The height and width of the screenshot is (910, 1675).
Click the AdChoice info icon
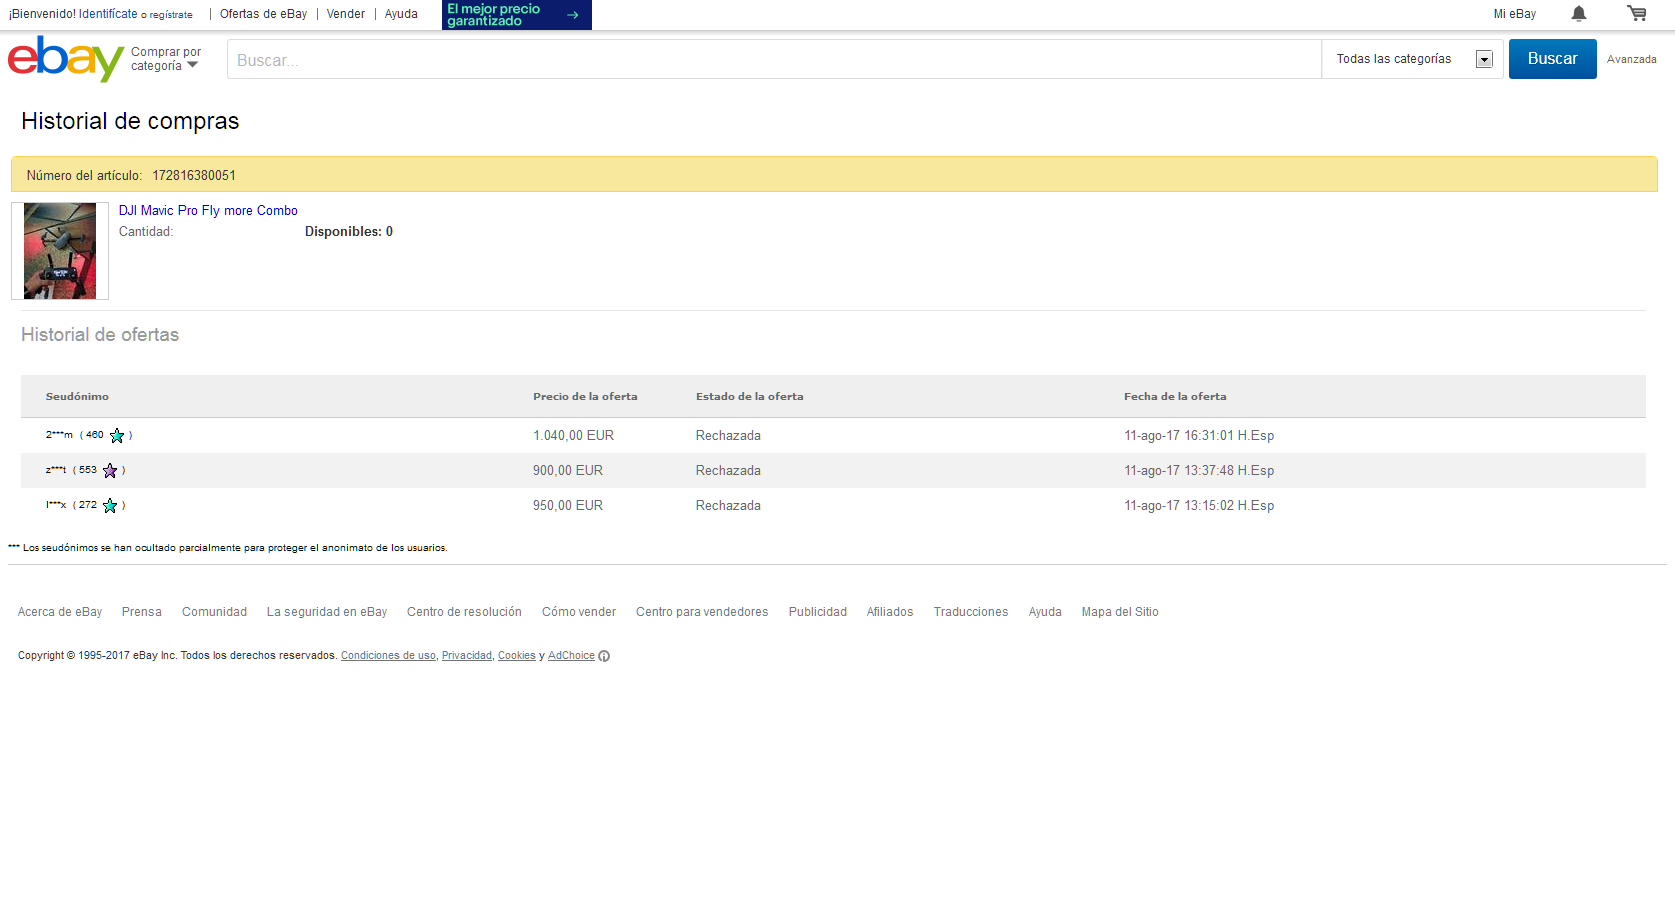click(604, 656)
